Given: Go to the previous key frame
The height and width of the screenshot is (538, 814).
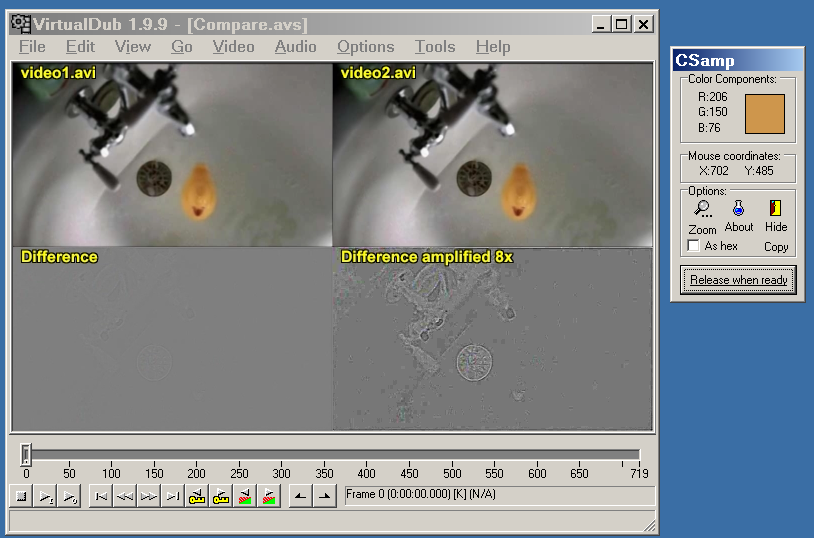Looking at the screenshot, I should coord(196,496).
